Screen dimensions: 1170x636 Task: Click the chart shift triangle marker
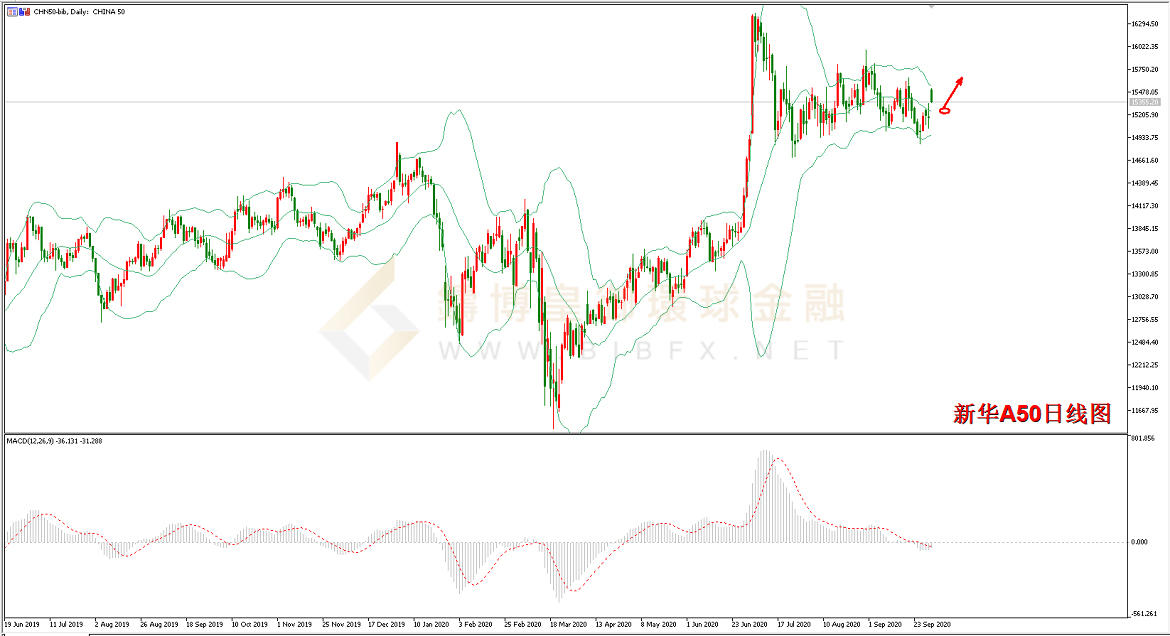[932, 6]
